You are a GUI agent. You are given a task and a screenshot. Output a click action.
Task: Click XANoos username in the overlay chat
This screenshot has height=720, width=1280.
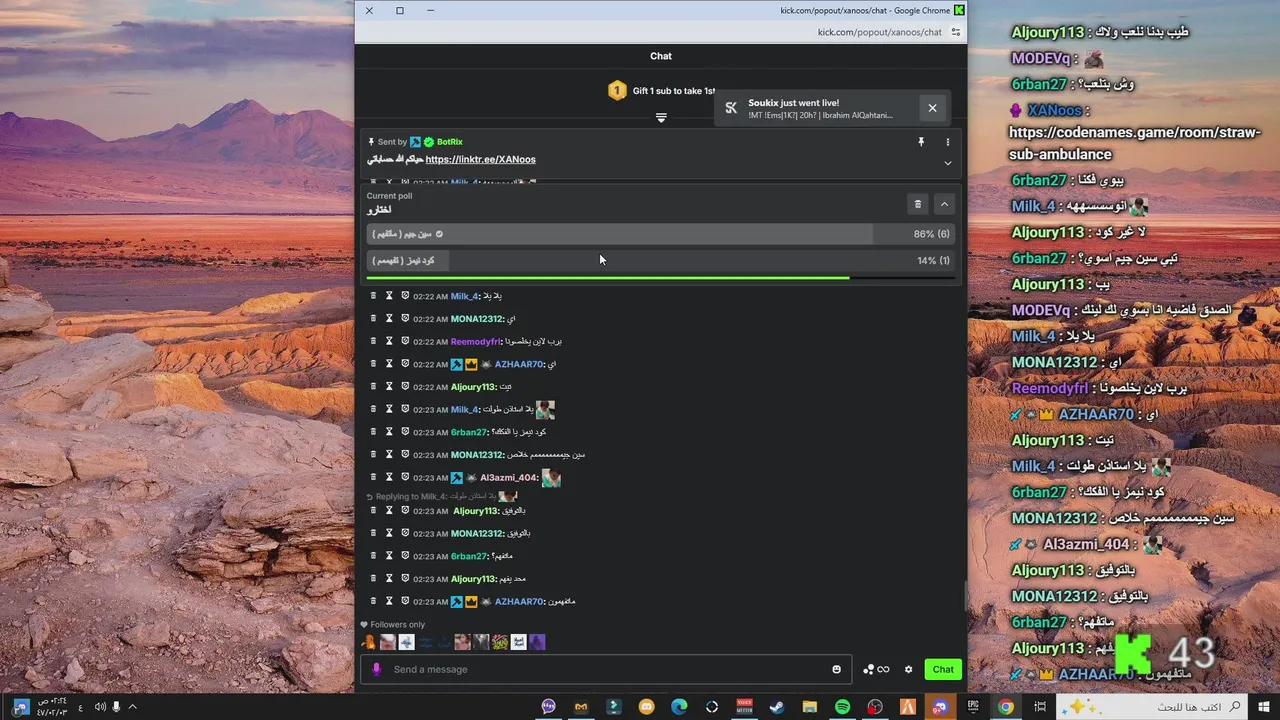[x=1053, y=110]
